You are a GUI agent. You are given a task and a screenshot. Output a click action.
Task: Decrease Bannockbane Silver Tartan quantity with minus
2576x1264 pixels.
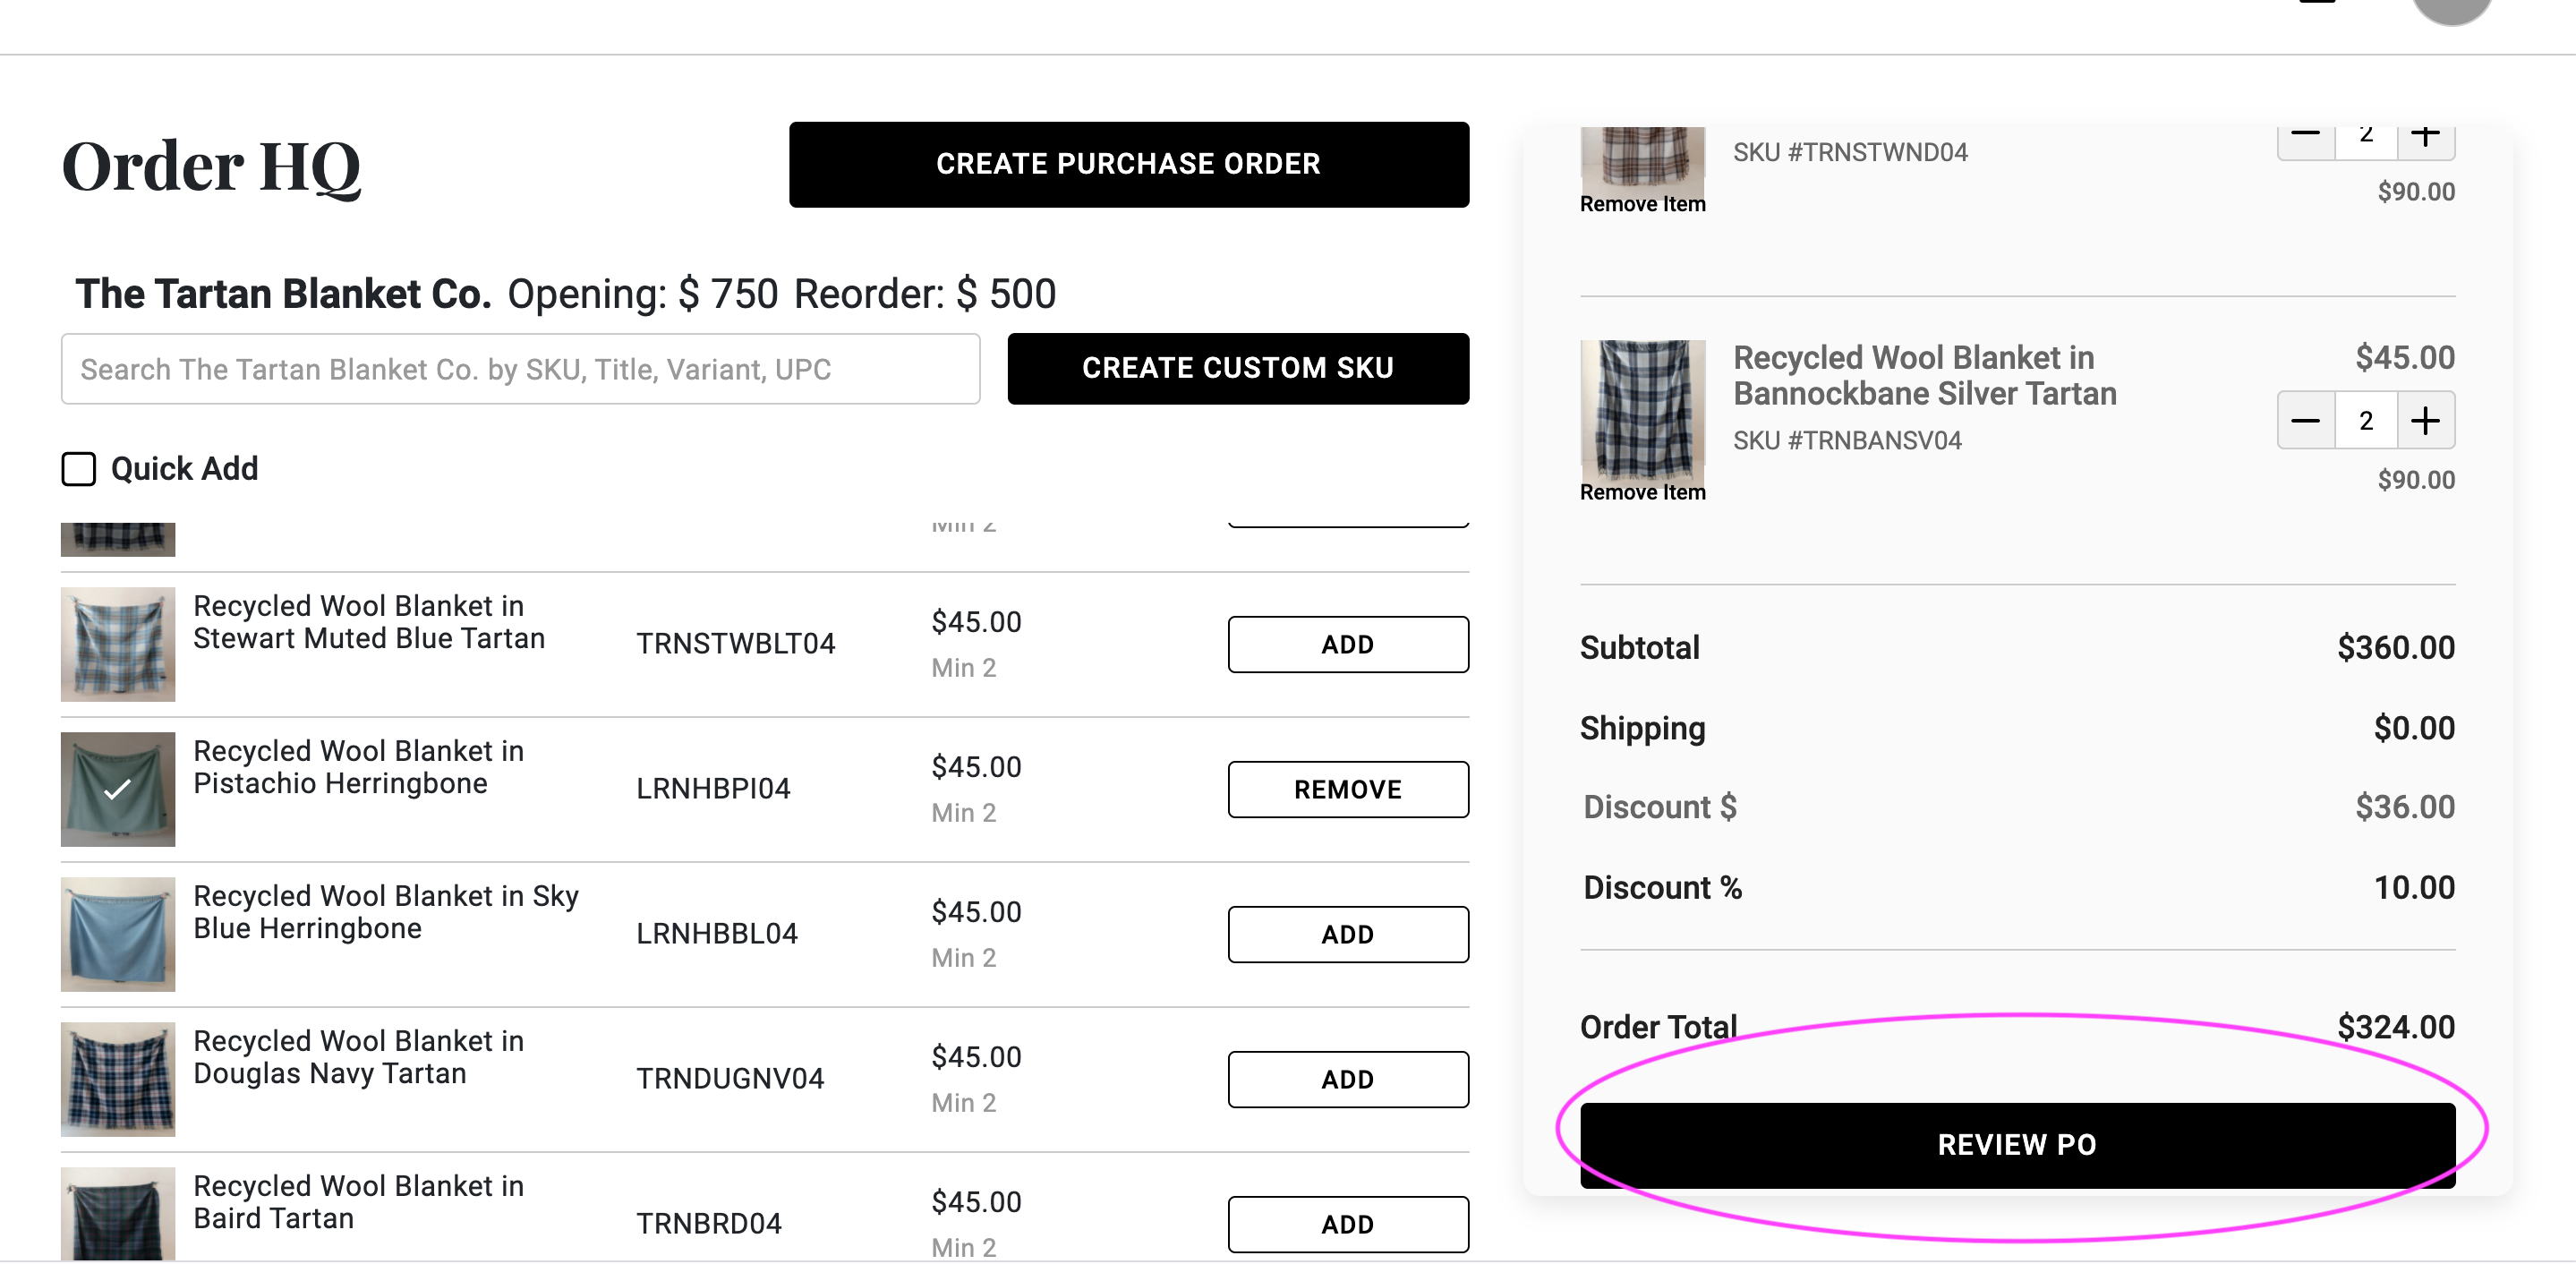(x=2306, y=421)
